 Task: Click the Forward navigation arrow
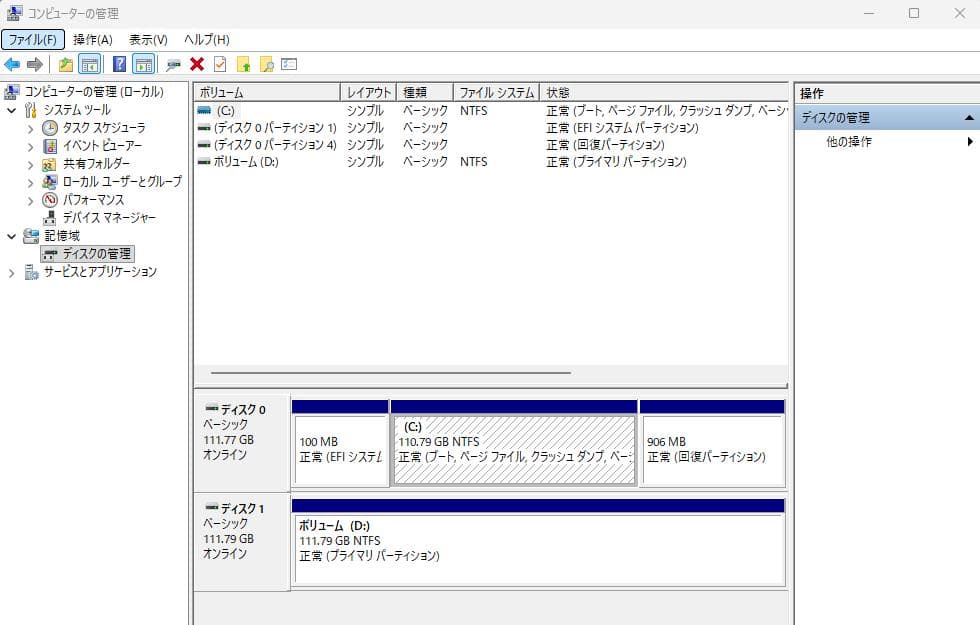click(33, 63)
